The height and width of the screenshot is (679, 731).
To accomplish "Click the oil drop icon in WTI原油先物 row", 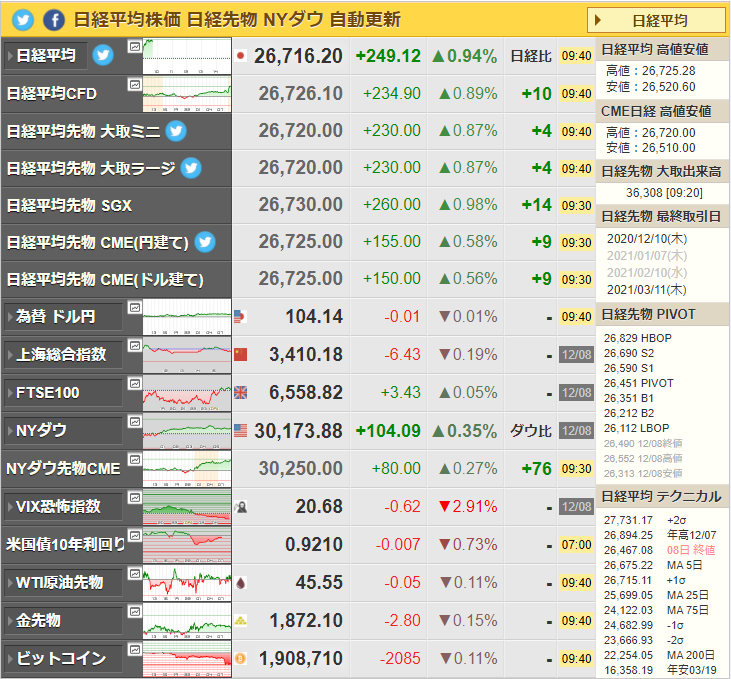I will click(x=241, y=582).
